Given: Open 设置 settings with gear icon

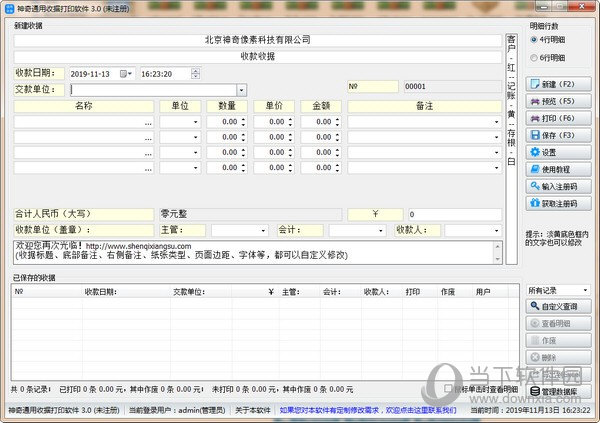Looking at the screenshot, I should [558, 152].
